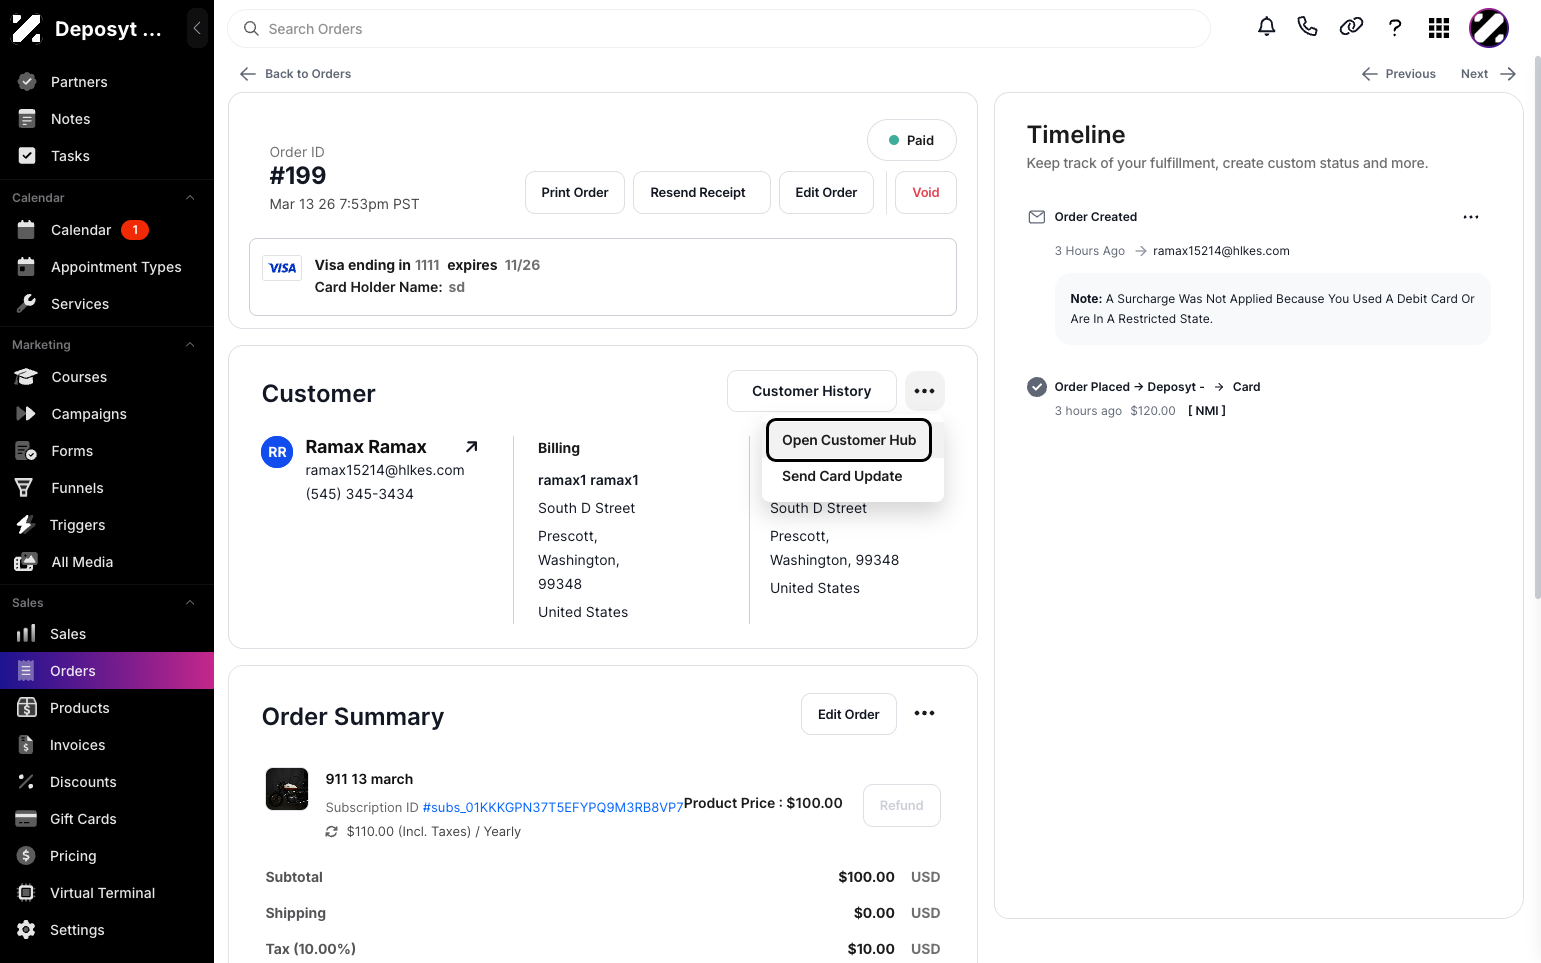Go back to Orders list
This screenshot has height=963, width=1541.
296,74
